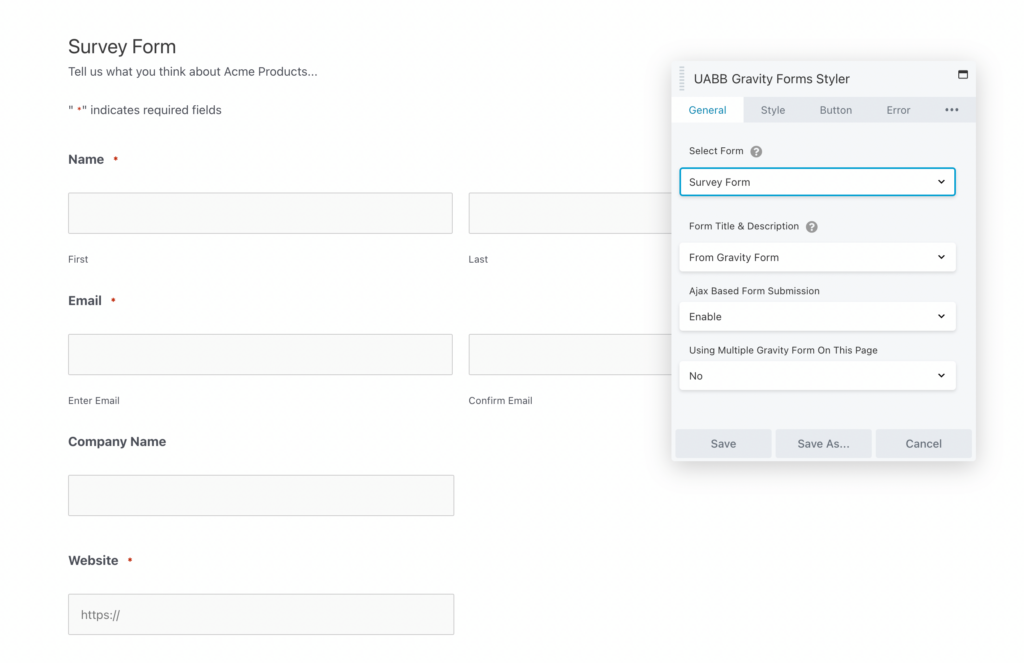The image size is (1024, 663).
Task: Open the help tooltip beside Form Title & Description
Action: click(x=811, y=226)
